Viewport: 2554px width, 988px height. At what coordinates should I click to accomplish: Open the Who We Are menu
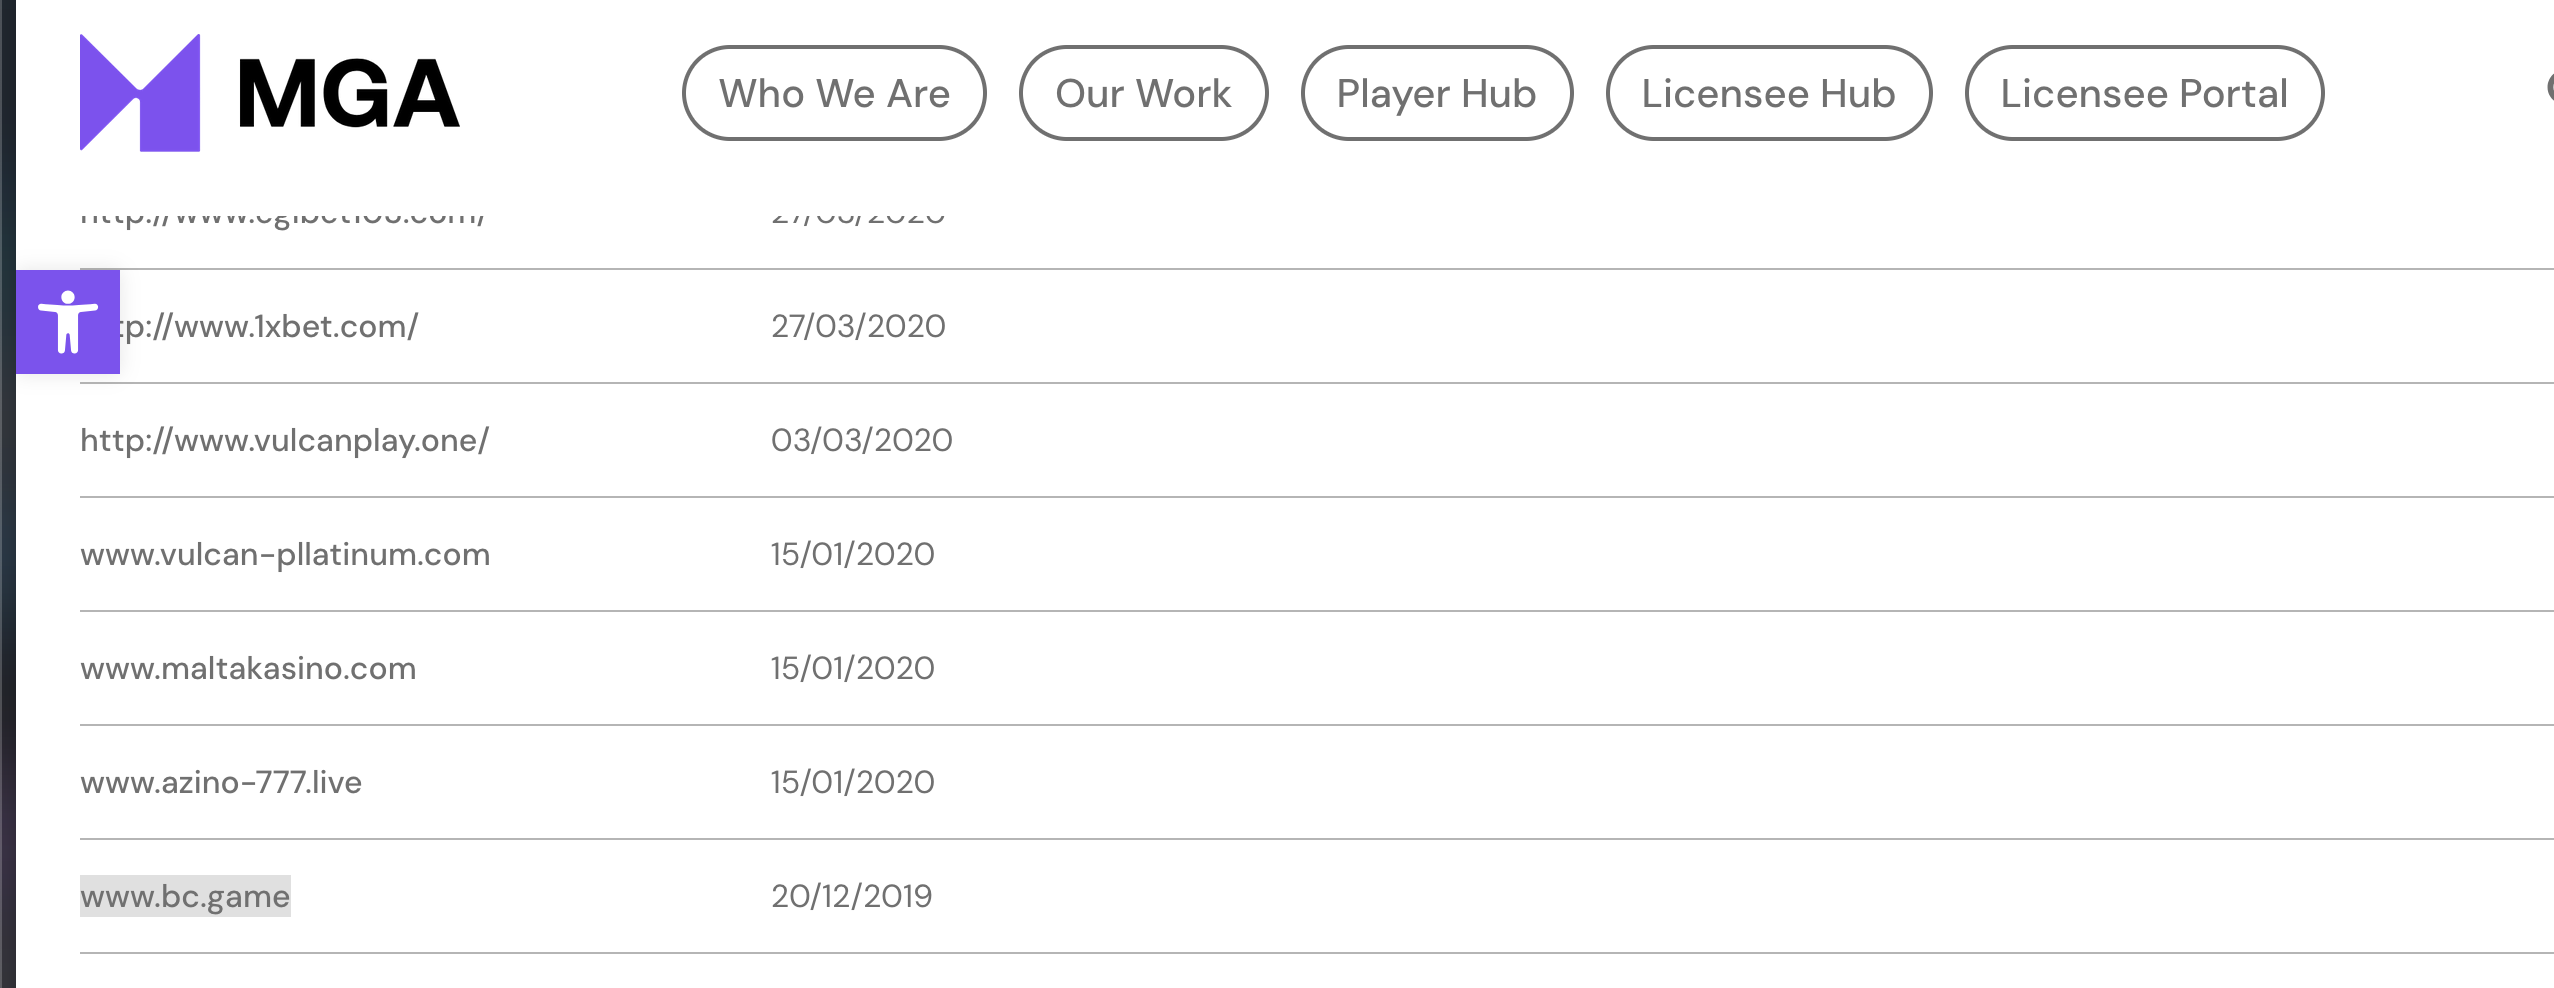click(x=834, y=93)
